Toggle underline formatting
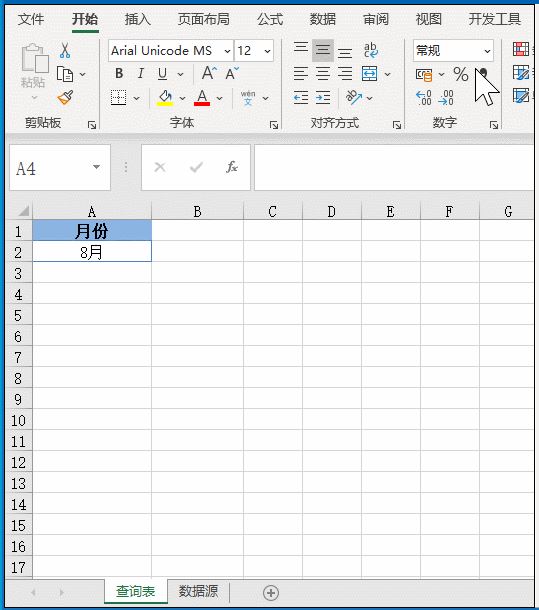539x610 pixels. tap(162, 74)
